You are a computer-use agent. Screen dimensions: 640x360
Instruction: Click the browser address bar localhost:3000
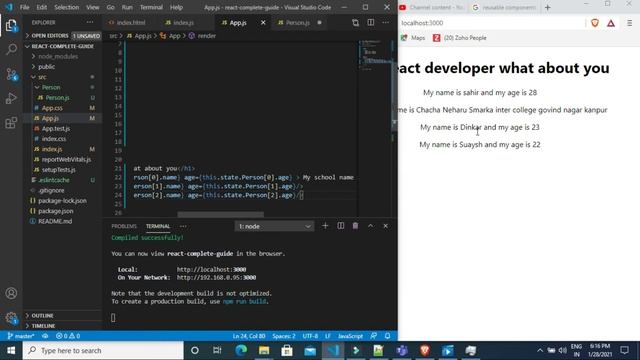pos(491,23)
